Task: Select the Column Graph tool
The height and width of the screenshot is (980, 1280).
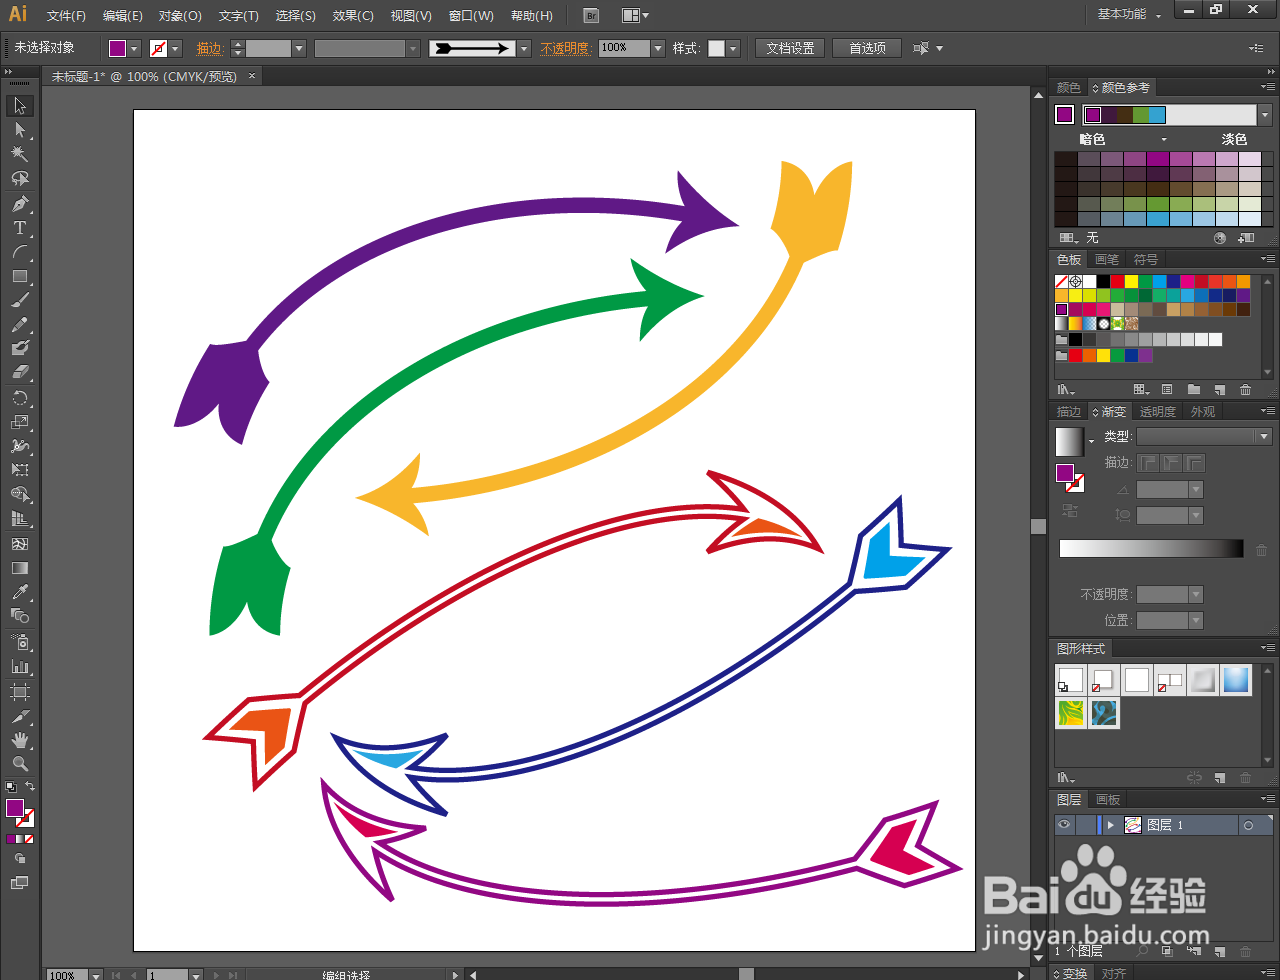Action: click(x=20, y=666)
